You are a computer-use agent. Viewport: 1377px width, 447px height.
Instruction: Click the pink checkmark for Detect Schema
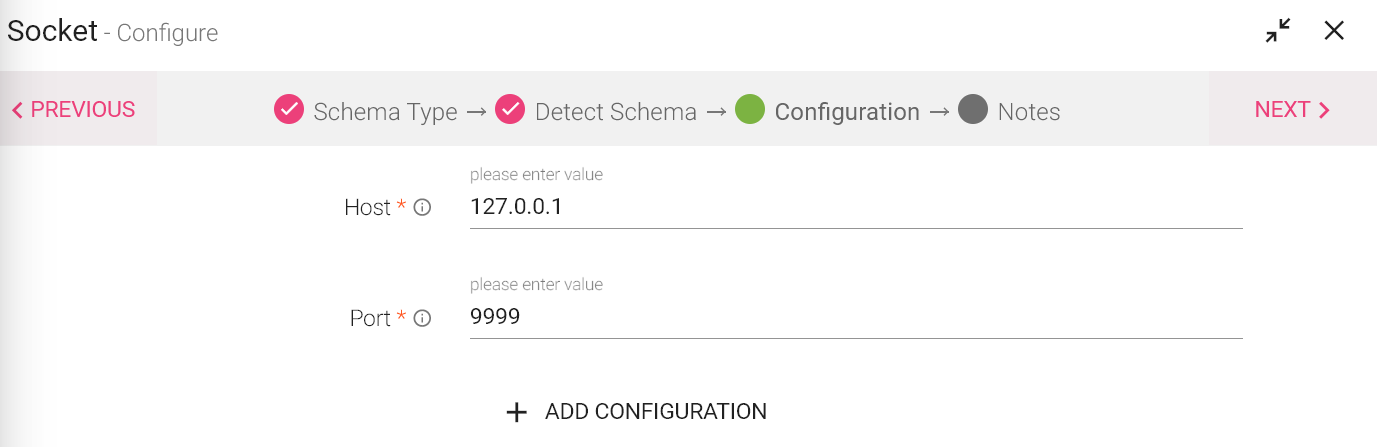click(x=510, y=109)
